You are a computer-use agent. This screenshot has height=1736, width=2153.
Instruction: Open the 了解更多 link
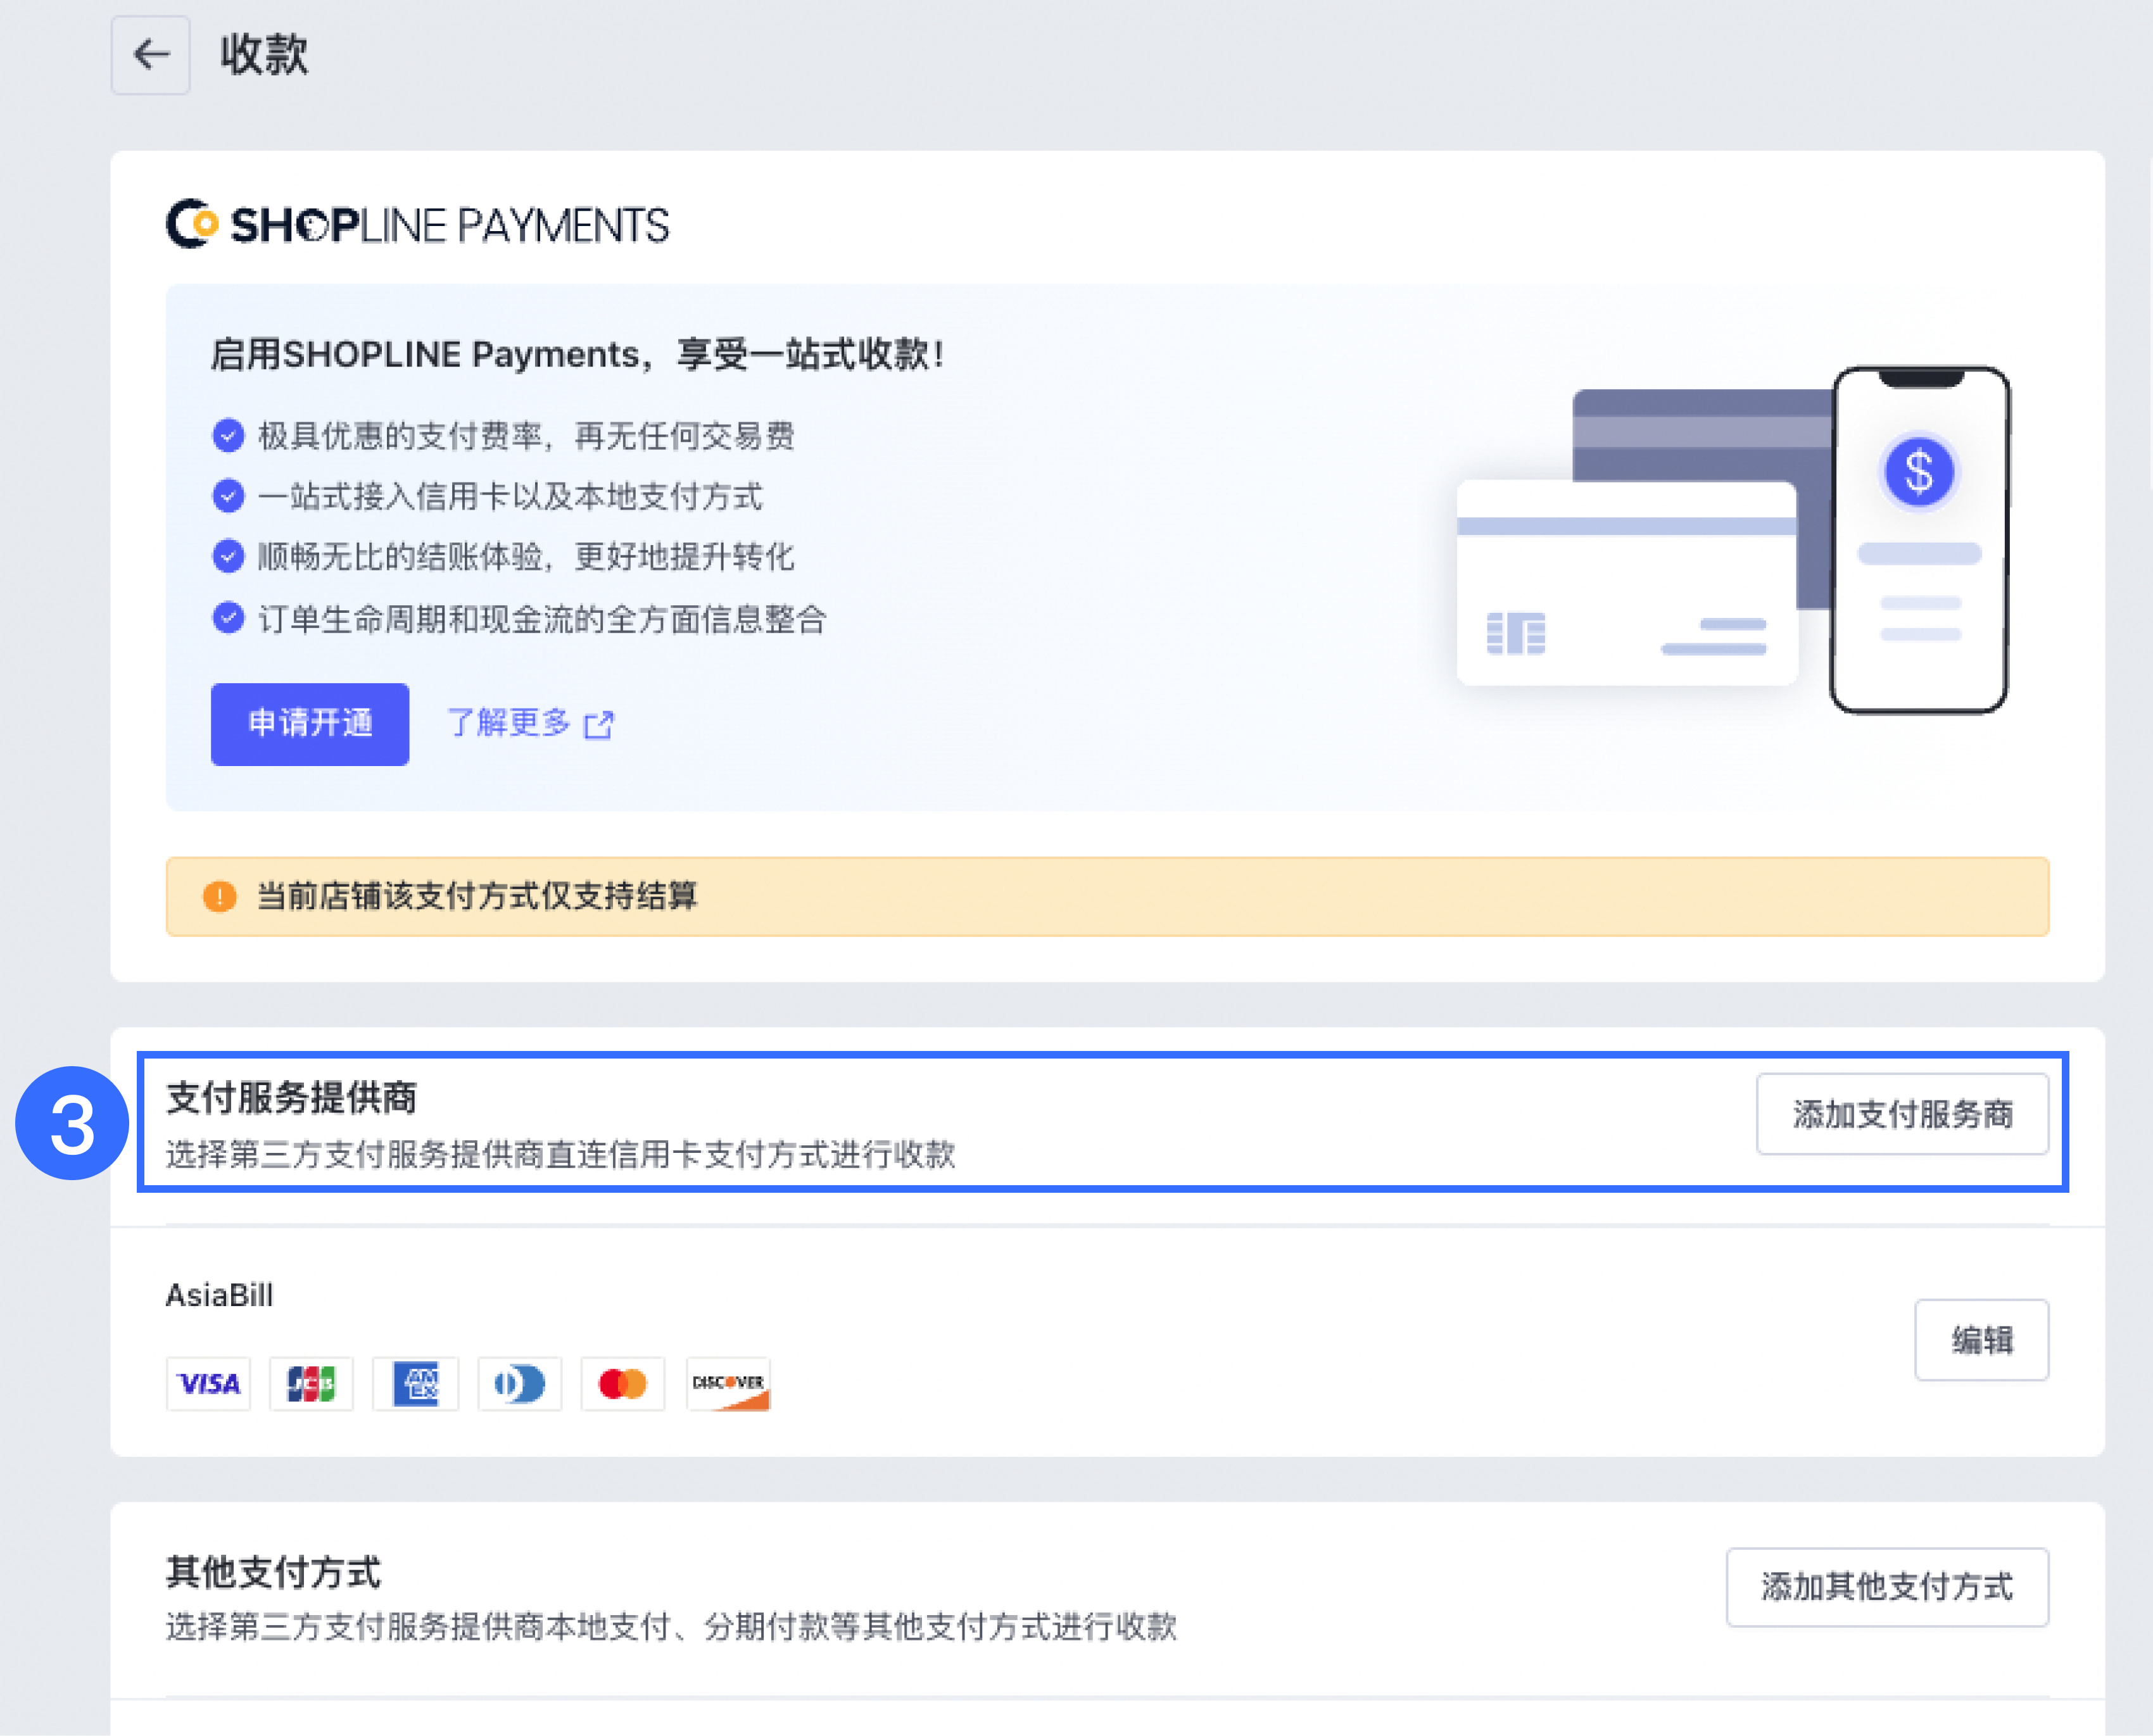tap(508, 722)
